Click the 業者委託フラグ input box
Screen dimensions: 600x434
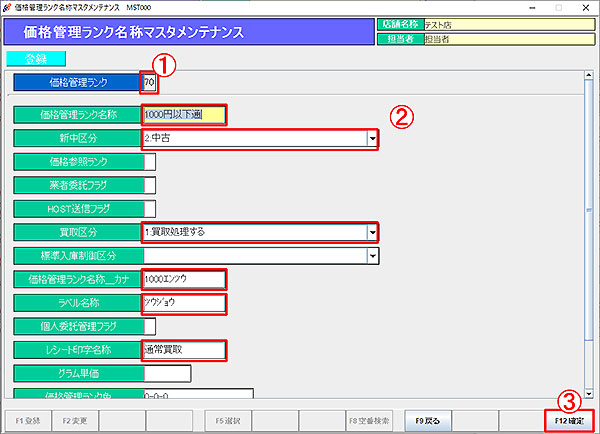pos(150,186)
